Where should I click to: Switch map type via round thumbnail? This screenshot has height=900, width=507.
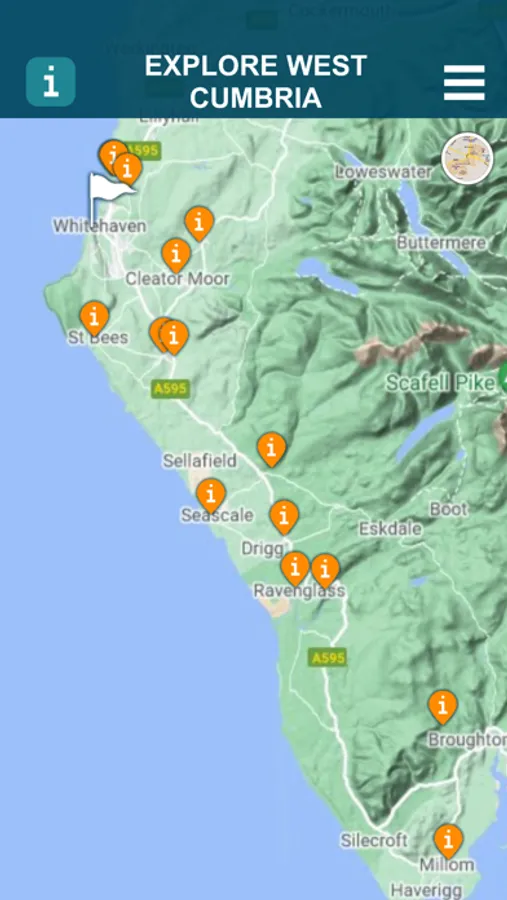point(467,158)
